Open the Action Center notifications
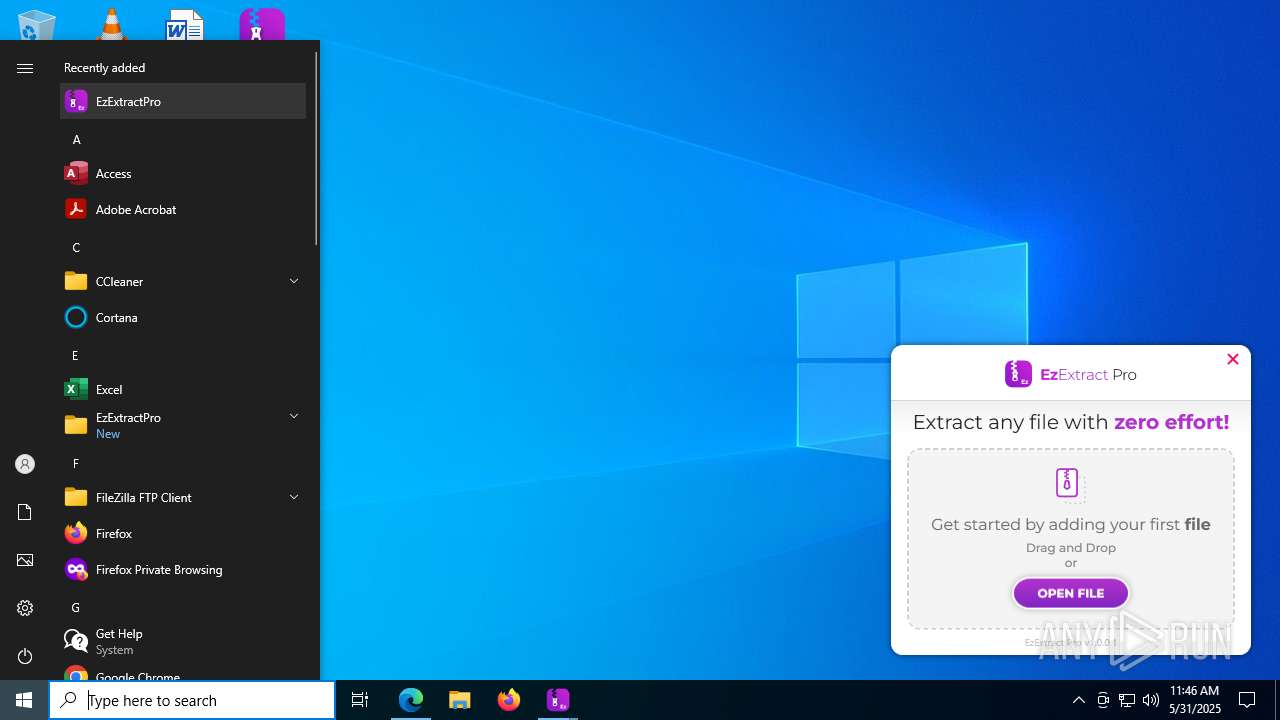The height and width of the screenshot is (720, 1280). point(1247,700)
